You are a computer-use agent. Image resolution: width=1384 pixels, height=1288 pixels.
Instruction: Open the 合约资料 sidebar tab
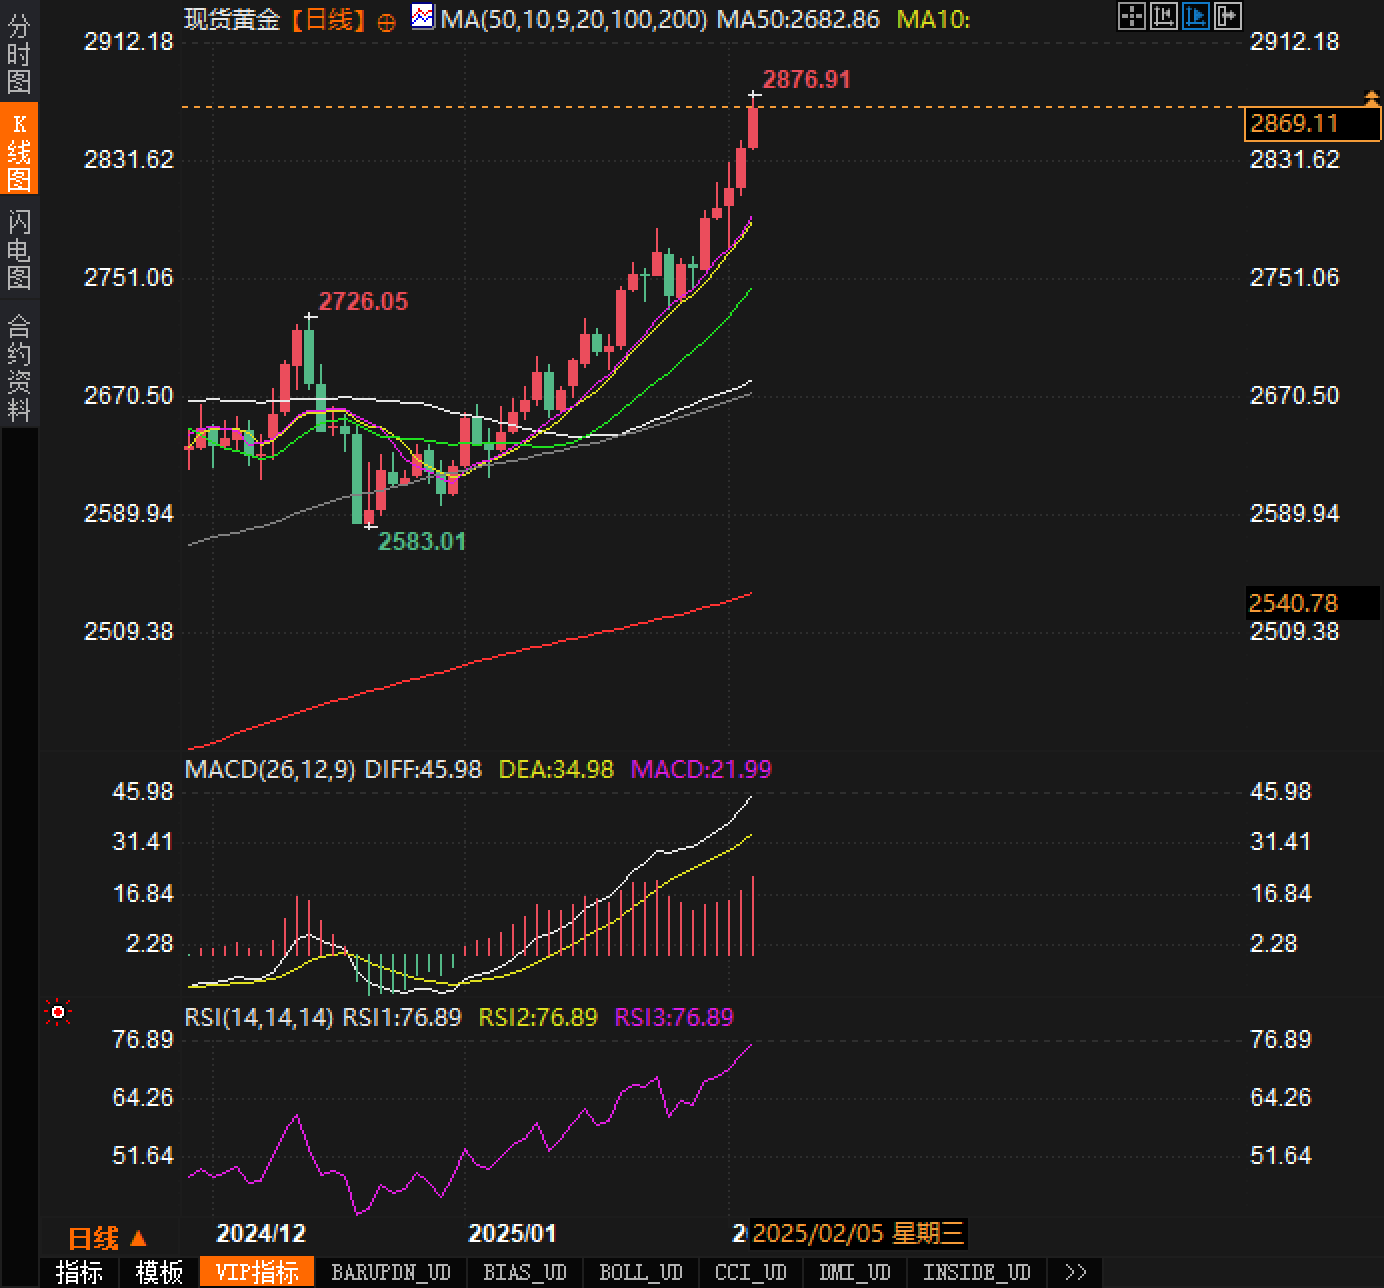point(19,367)
